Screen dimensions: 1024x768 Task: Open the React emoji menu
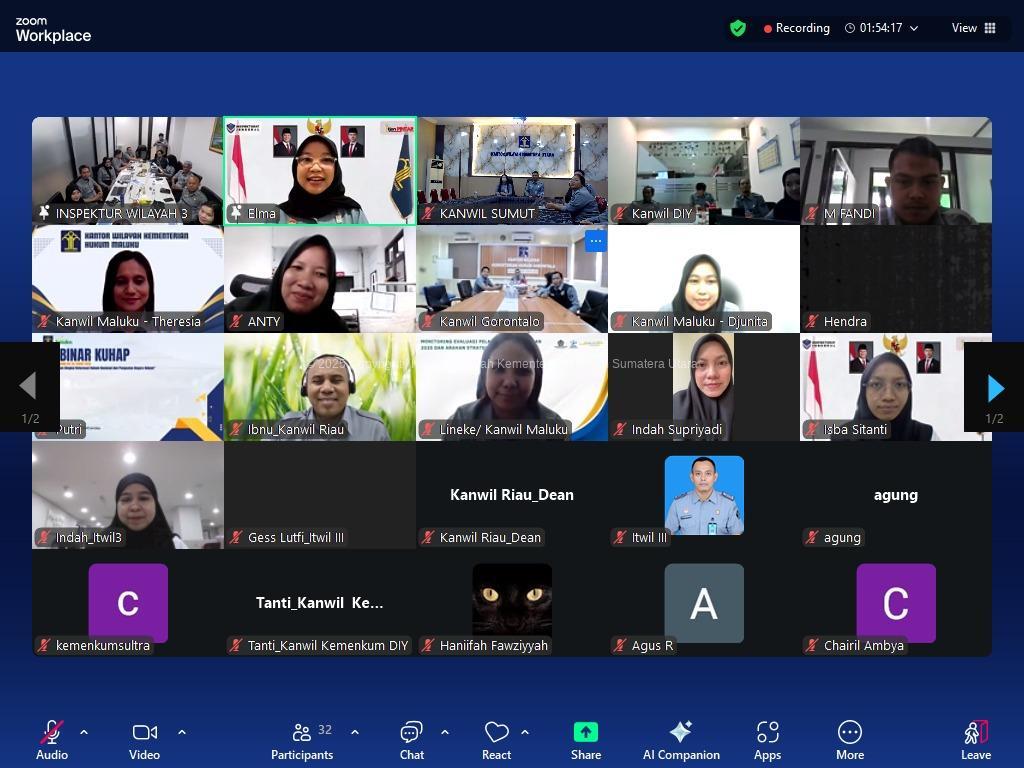pyautogui.click(x=496, y=741)
